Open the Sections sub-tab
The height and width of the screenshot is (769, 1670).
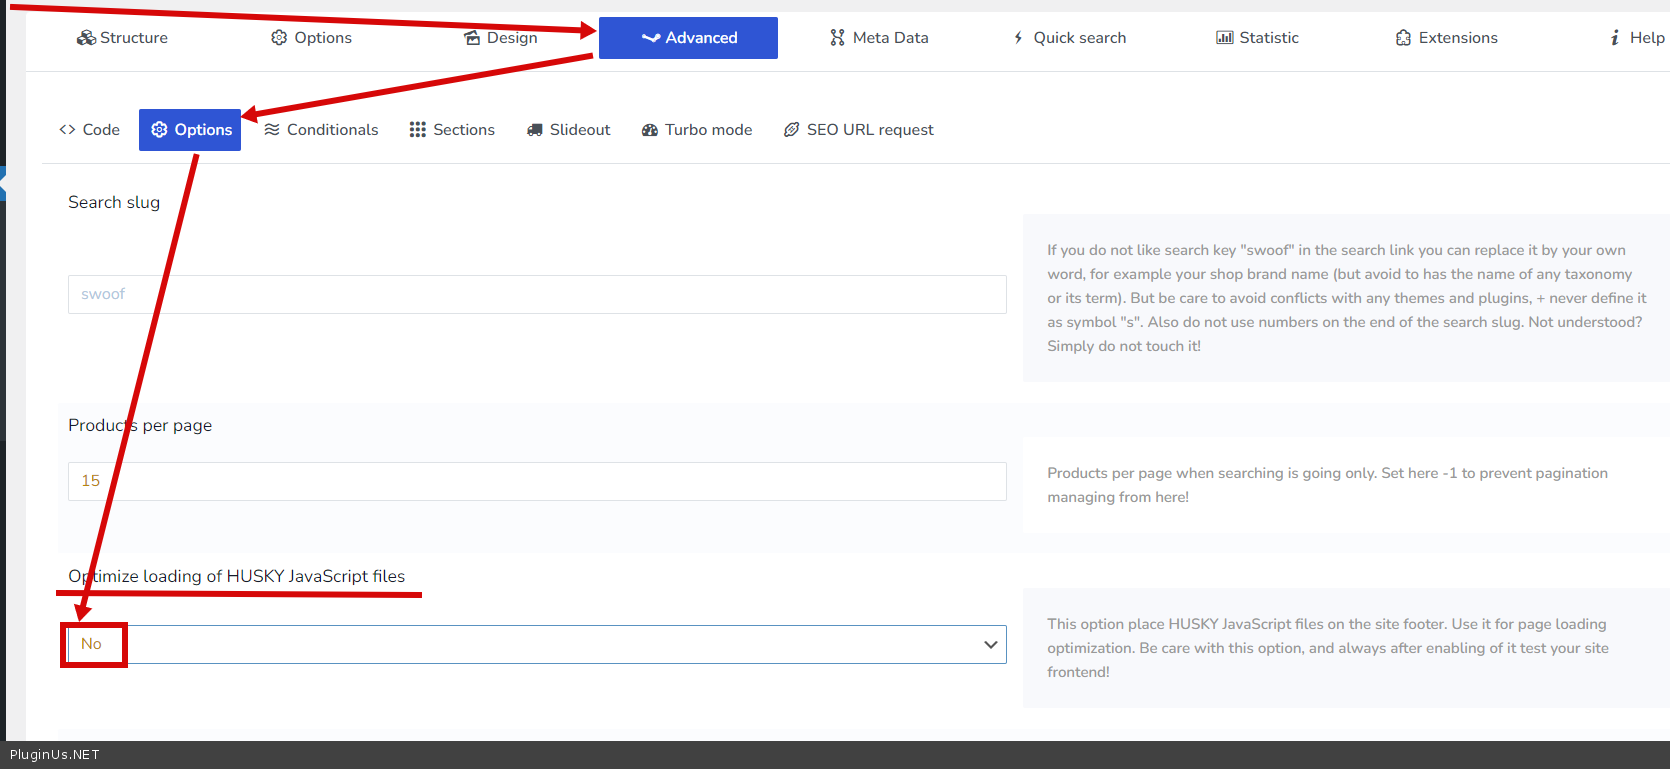click(x=452, y=130)
